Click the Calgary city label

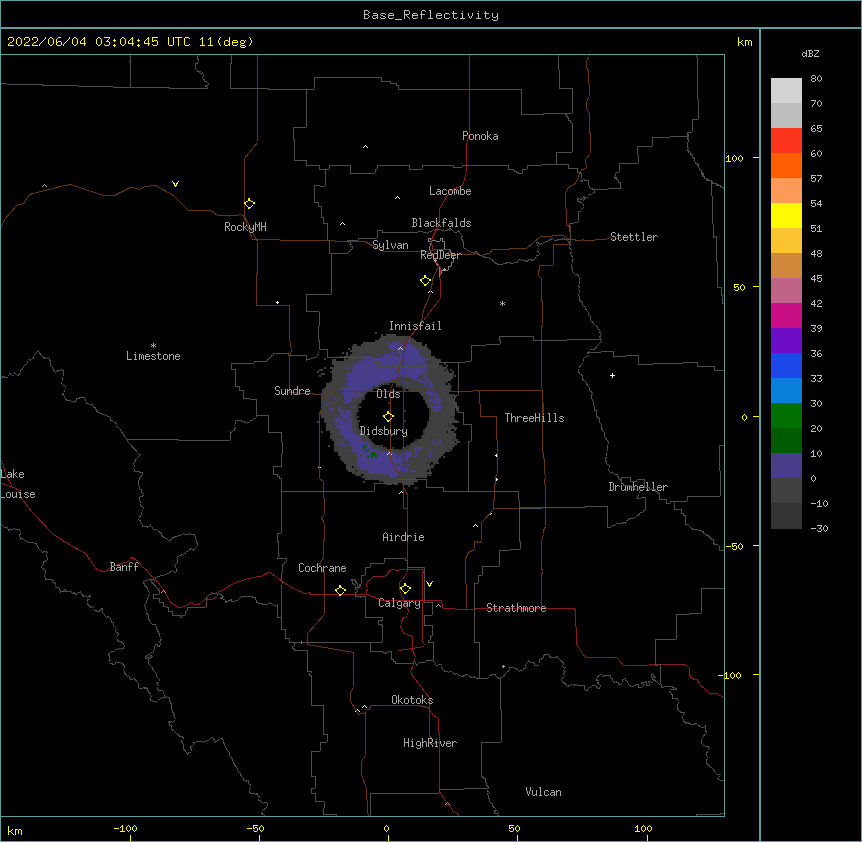(x=399, y=603)
